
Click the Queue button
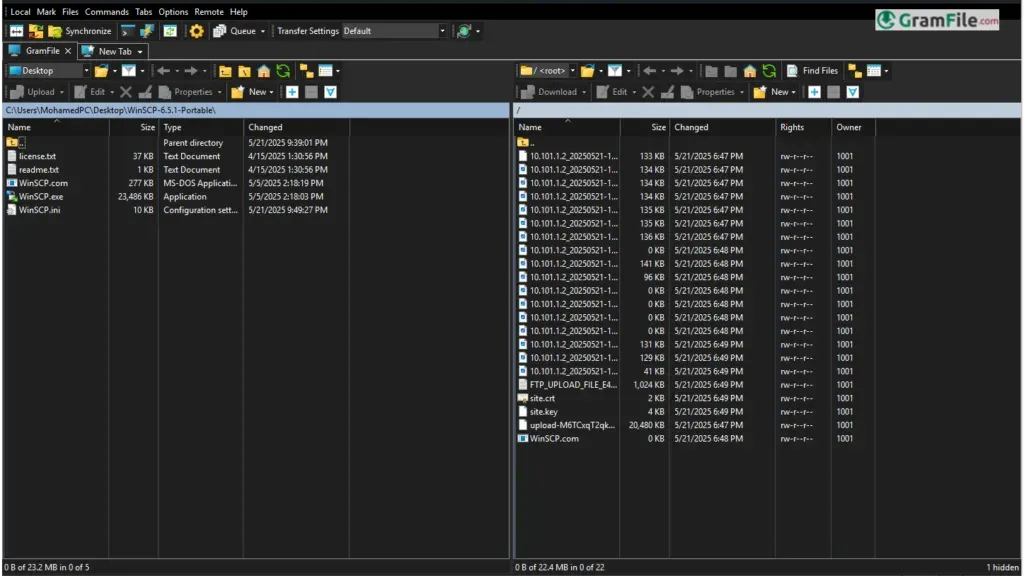point(235,31)
